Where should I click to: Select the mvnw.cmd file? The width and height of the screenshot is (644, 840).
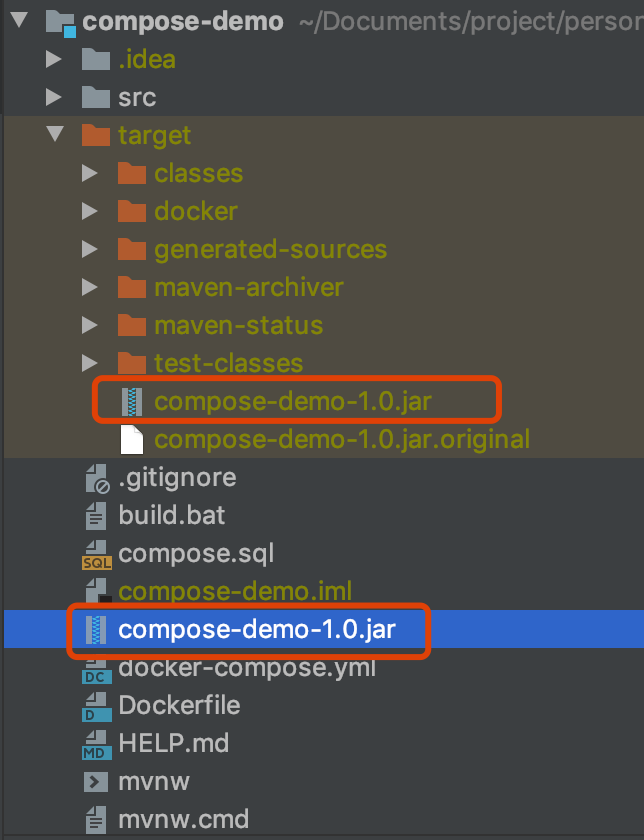coord(183,820)
